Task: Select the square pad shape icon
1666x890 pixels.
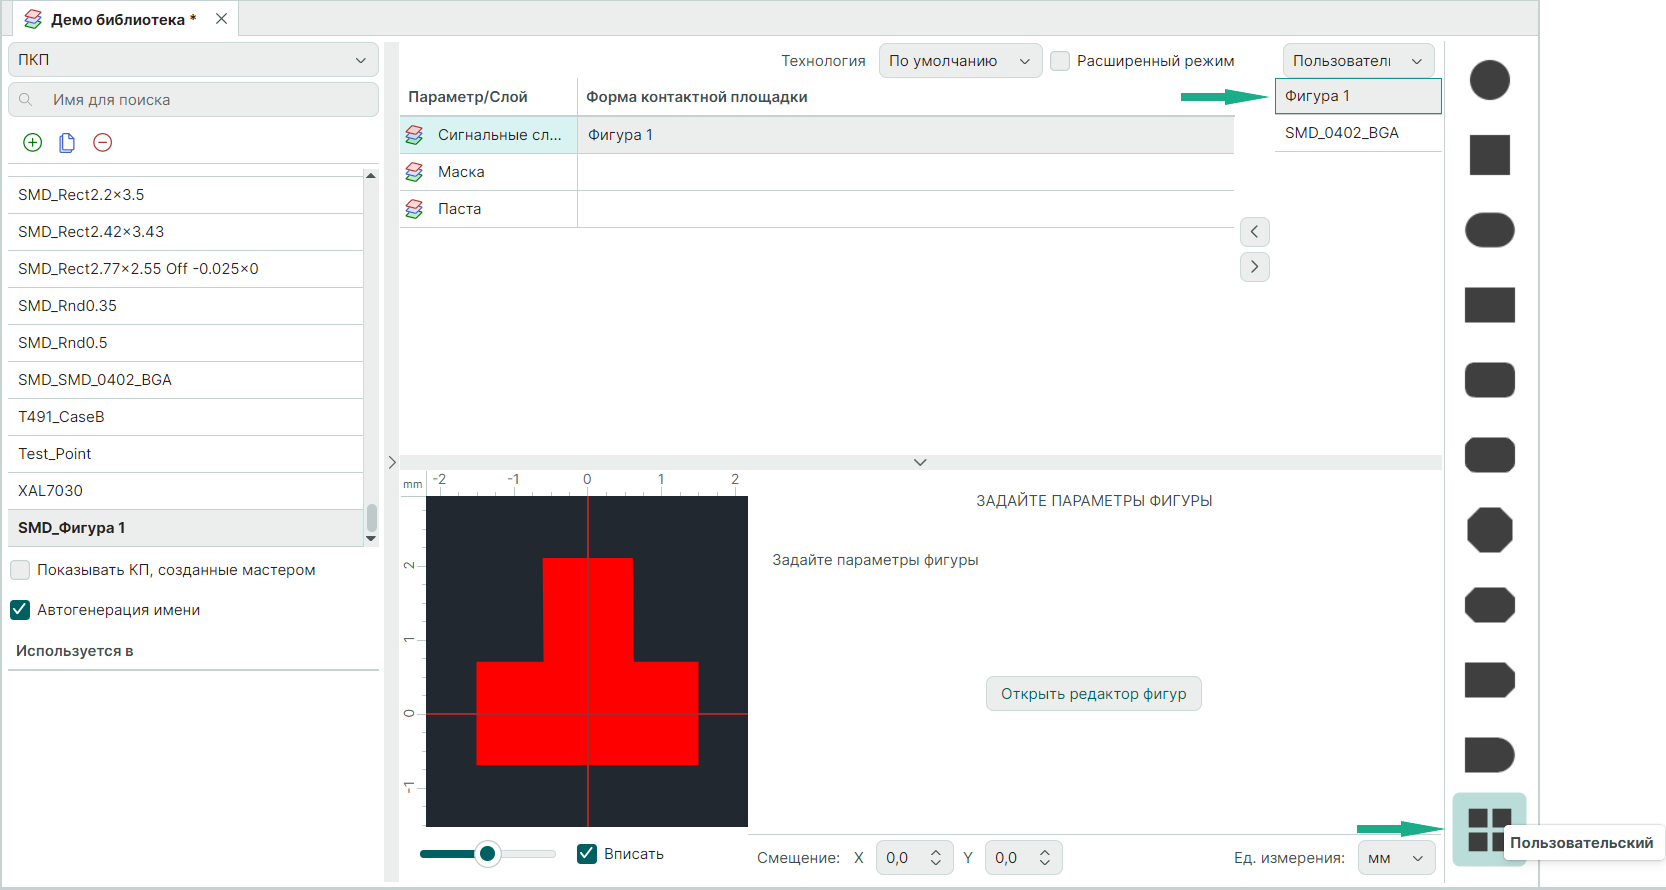Action: (x=1489, y=155)
